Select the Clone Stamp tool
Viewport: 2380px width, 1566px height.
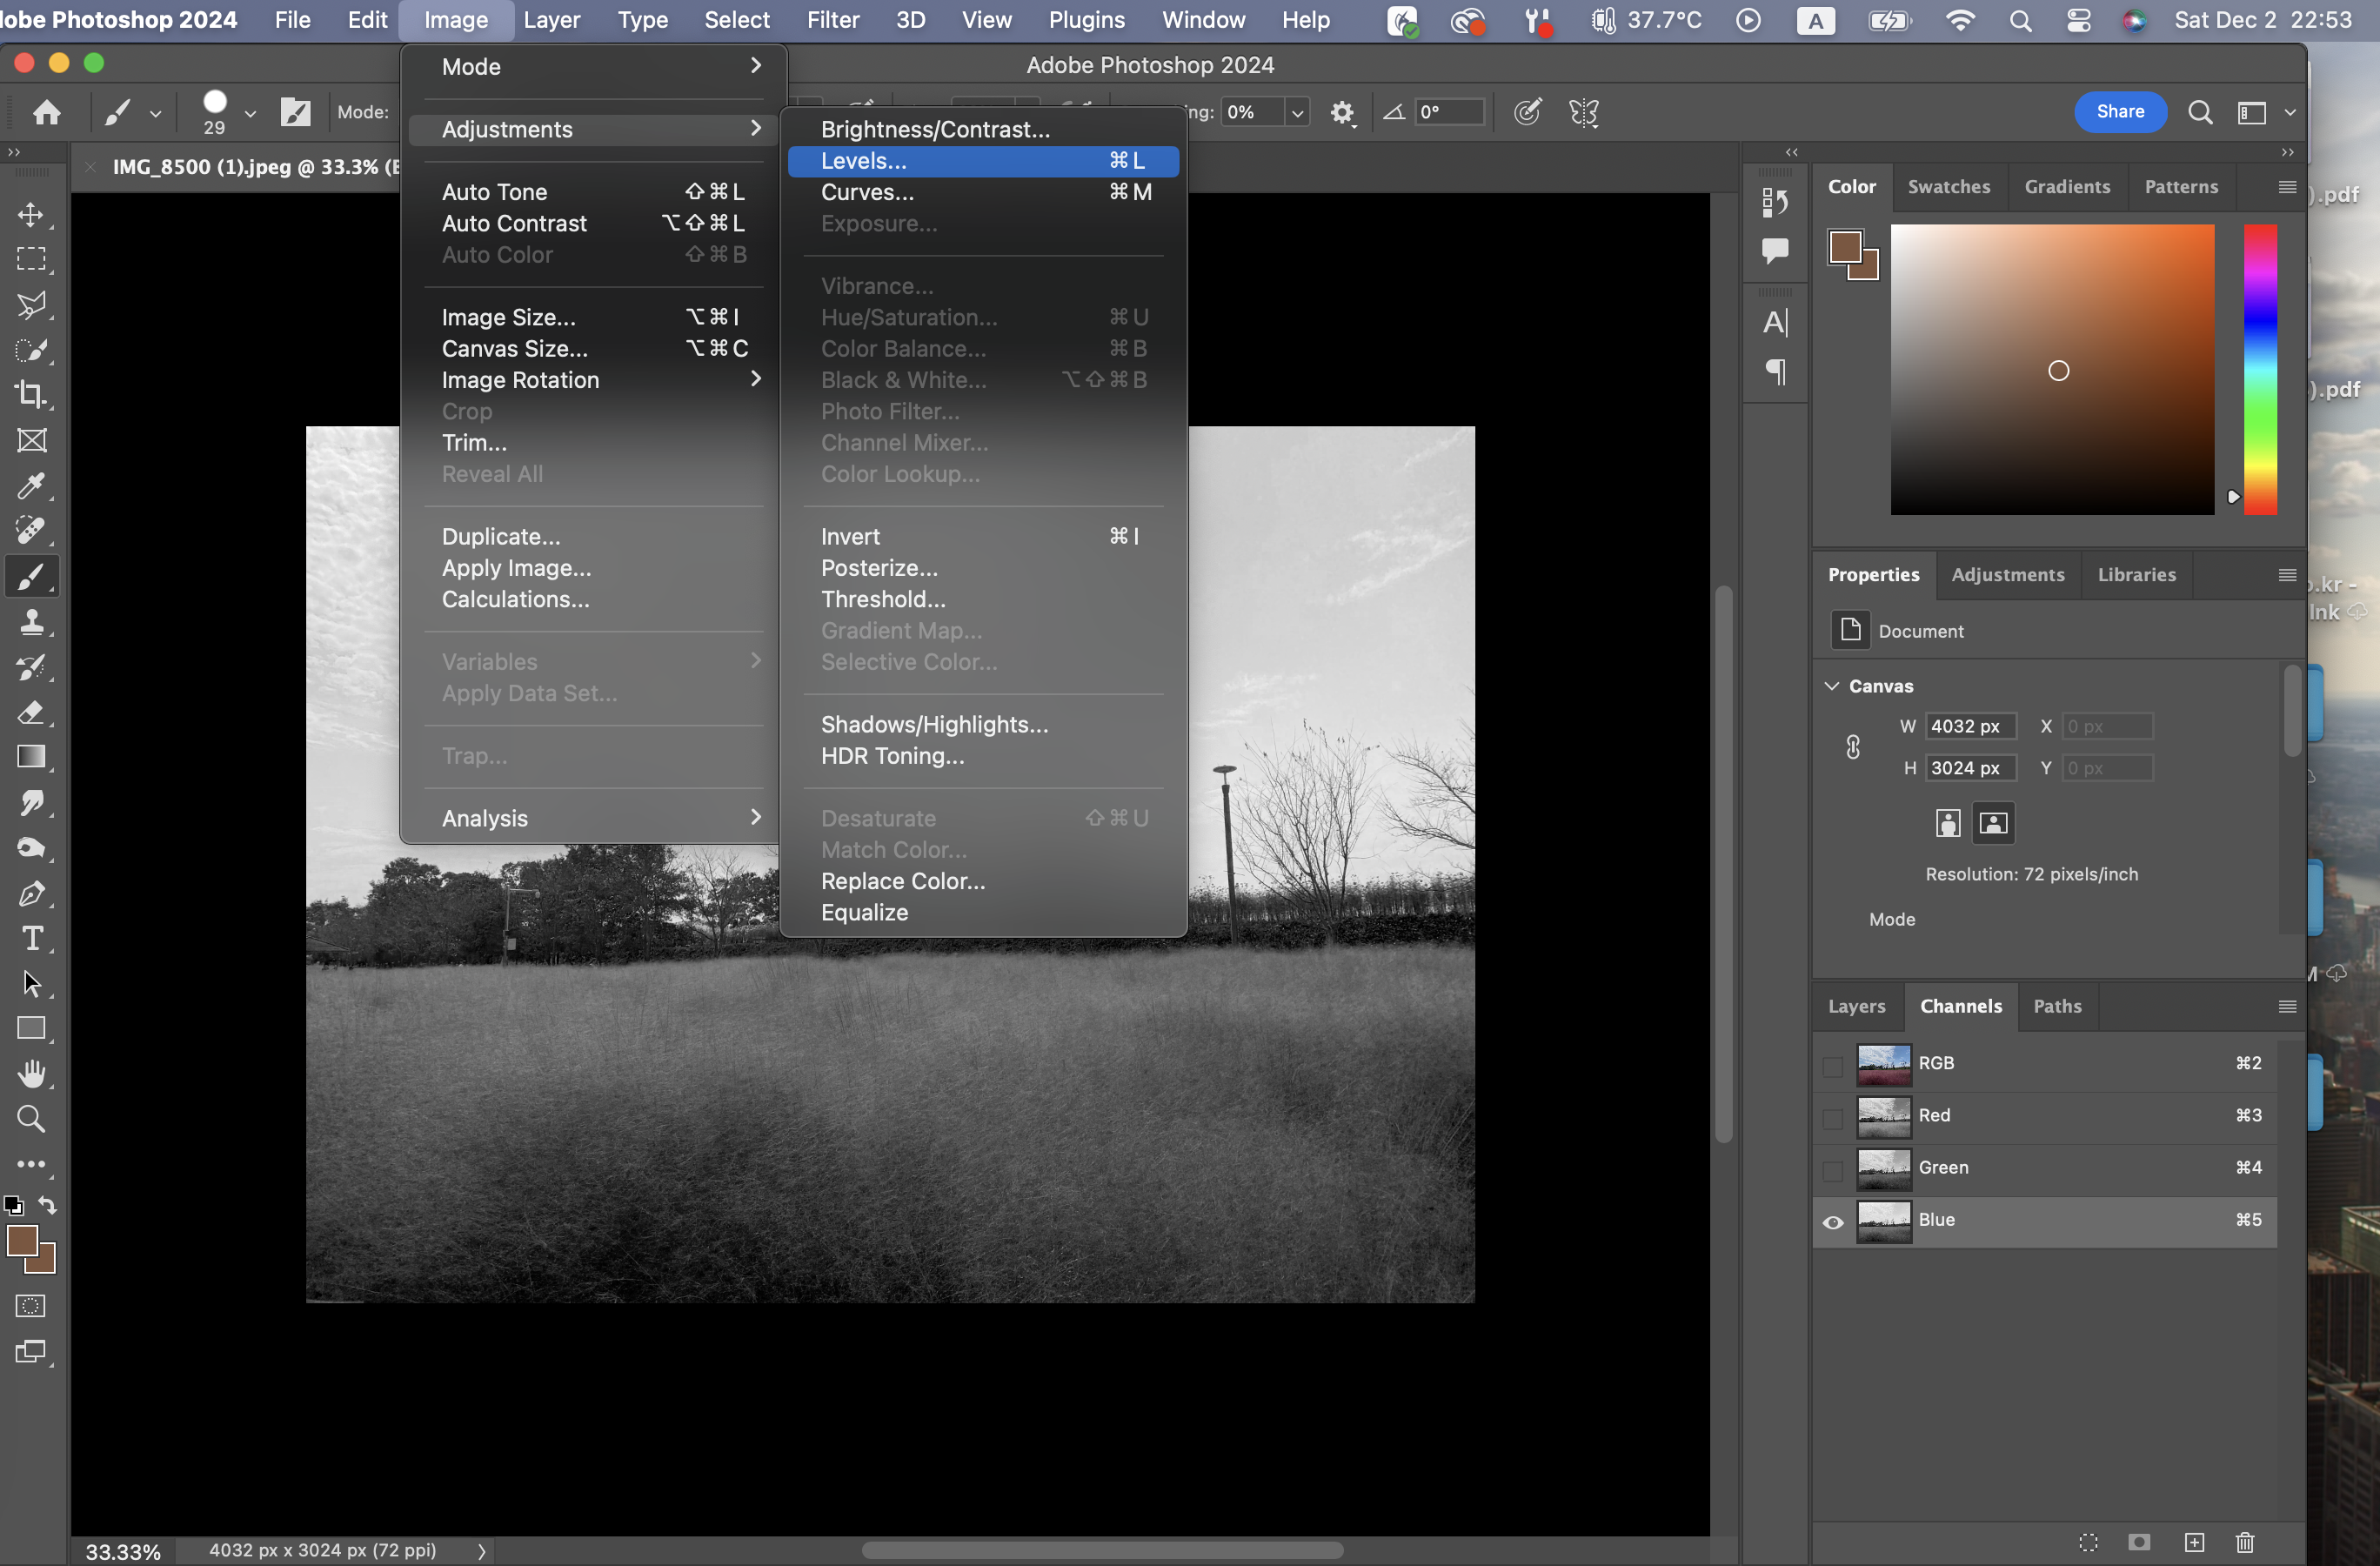(31, 622)
